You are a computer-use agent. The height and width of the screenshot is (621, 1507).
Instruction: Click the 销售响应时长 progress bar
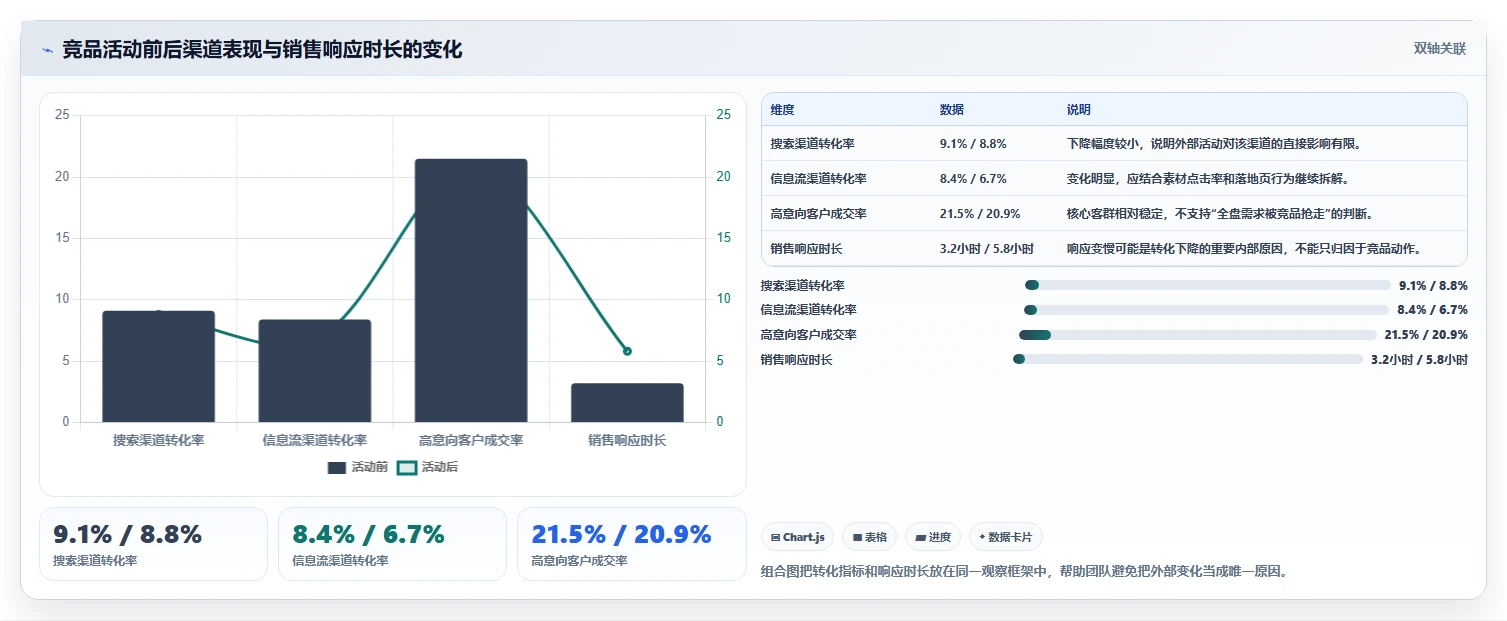tap(1187, 359)
